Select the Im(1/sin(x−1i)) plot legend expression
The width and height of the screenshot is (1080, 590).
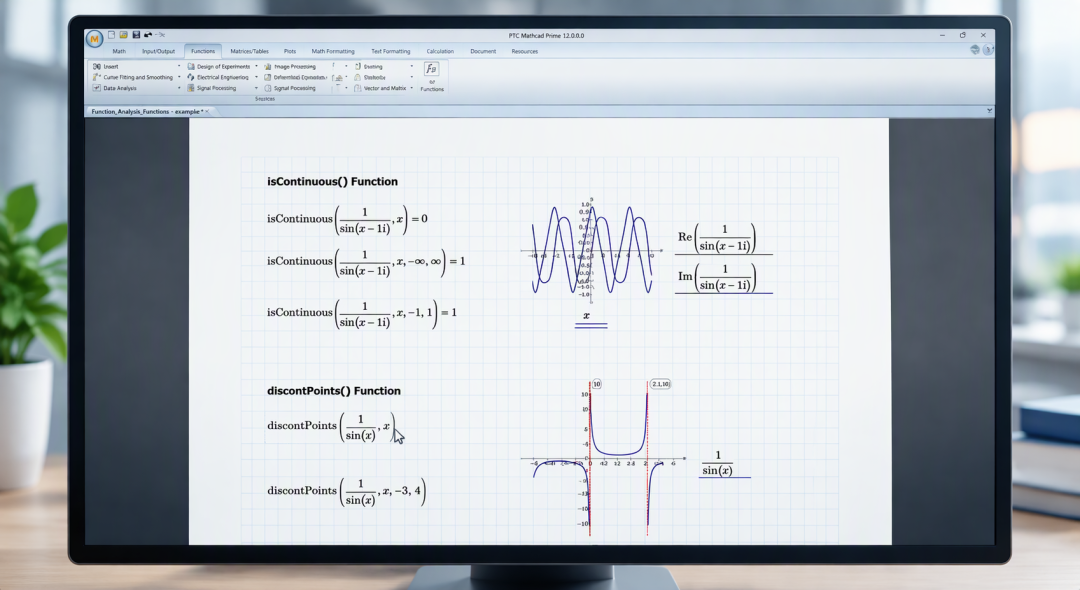[716, 277]
